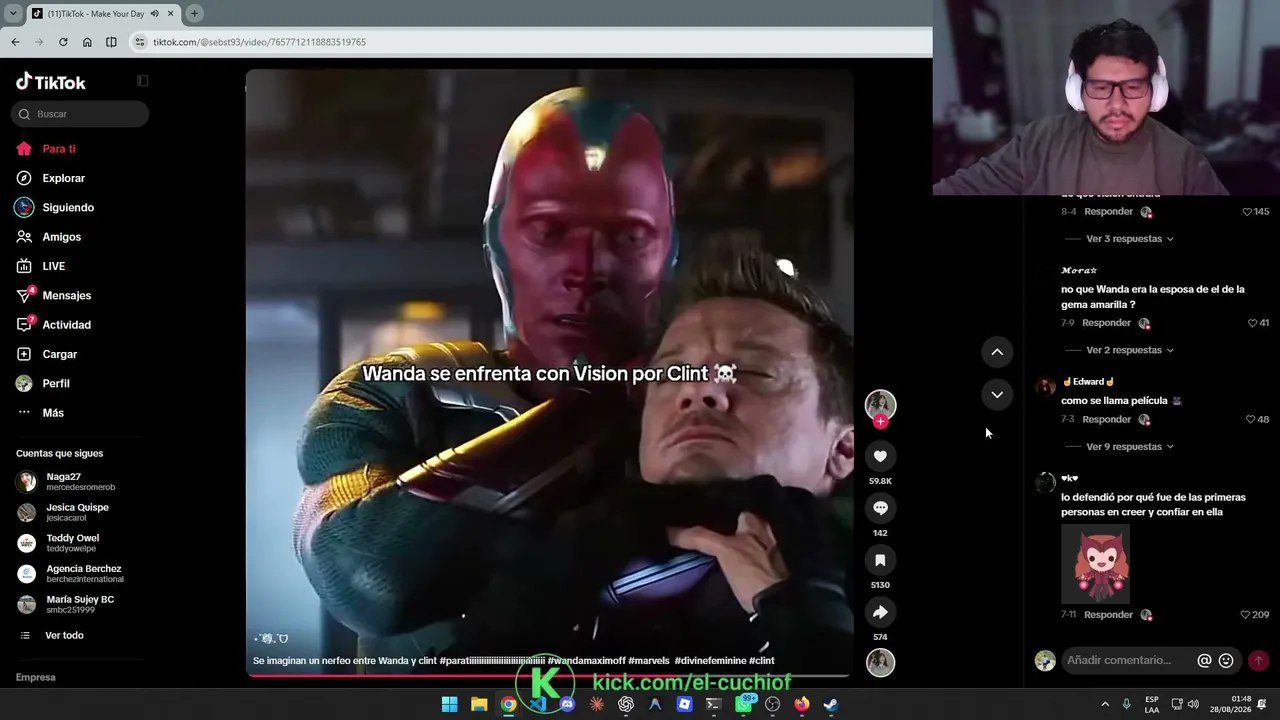Screen dimensions: 1280x720
Task: Mute the TikTok browser tab audio
Action: tap(155, 13)
